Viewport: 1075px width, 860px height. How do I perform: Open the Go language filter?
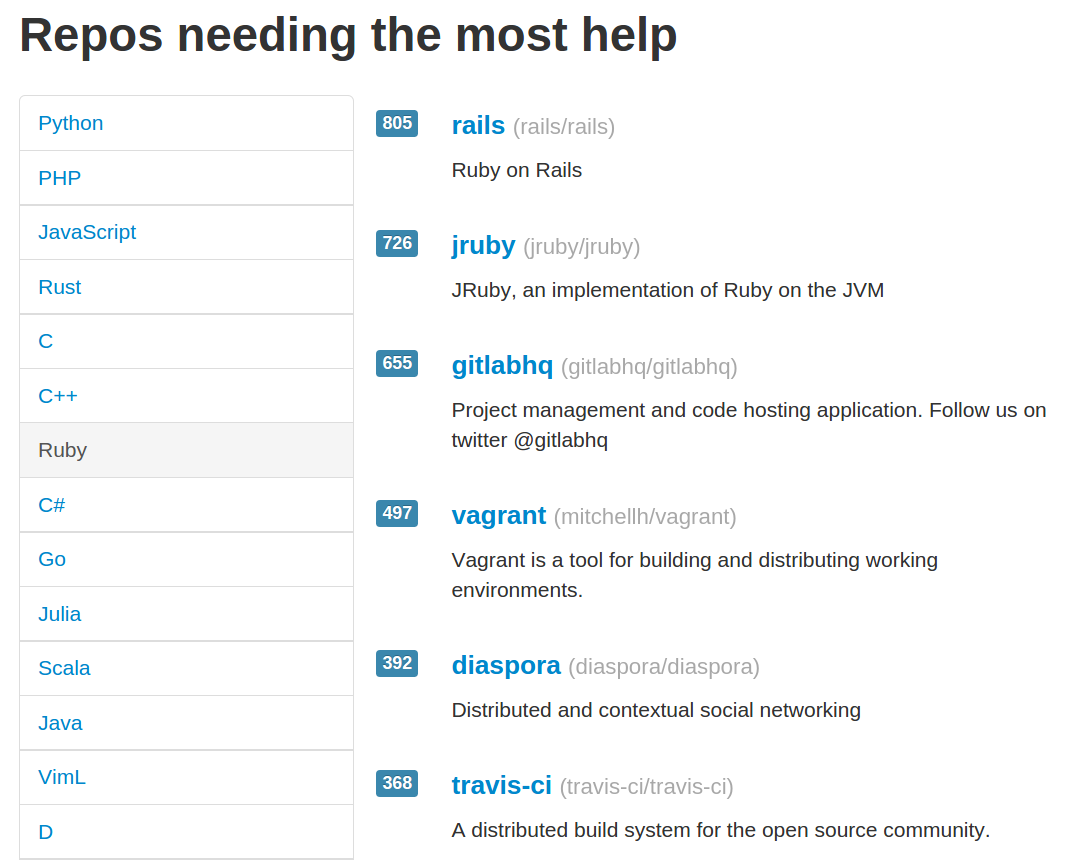pos(186,560)
